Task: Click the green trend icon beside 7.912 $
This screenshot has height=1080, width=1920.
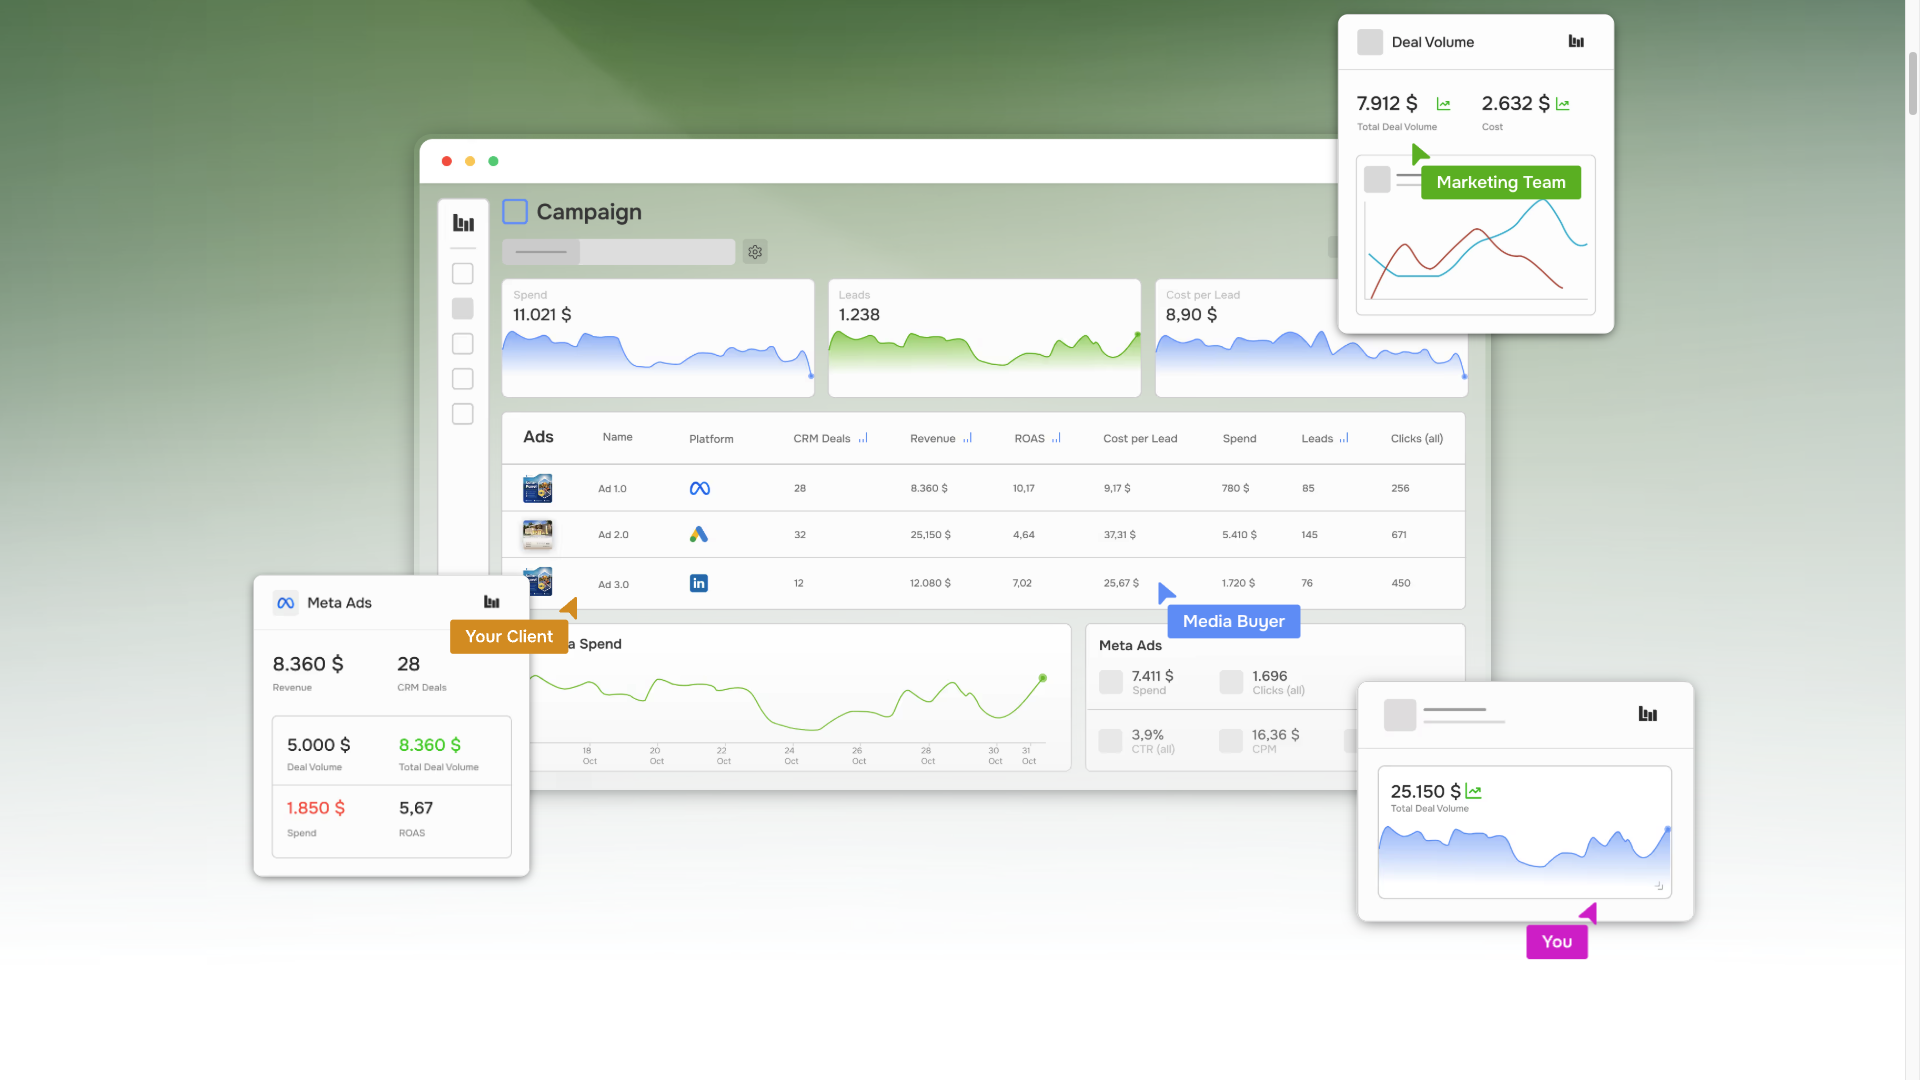Action: click(x=1443, y=103)
